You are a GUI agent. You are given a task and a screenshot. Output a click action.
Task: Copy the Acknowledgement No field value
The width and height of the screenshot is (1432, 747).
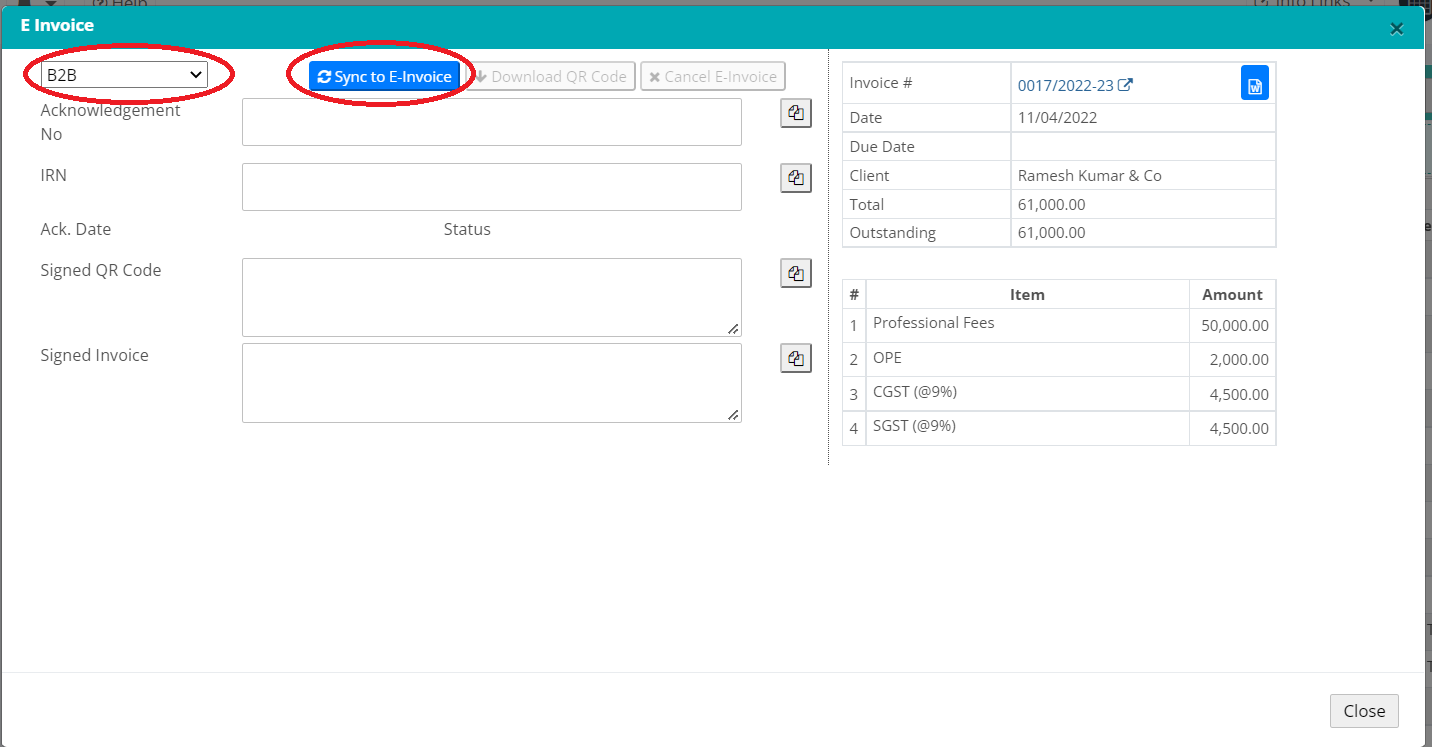tap(795, 114)
